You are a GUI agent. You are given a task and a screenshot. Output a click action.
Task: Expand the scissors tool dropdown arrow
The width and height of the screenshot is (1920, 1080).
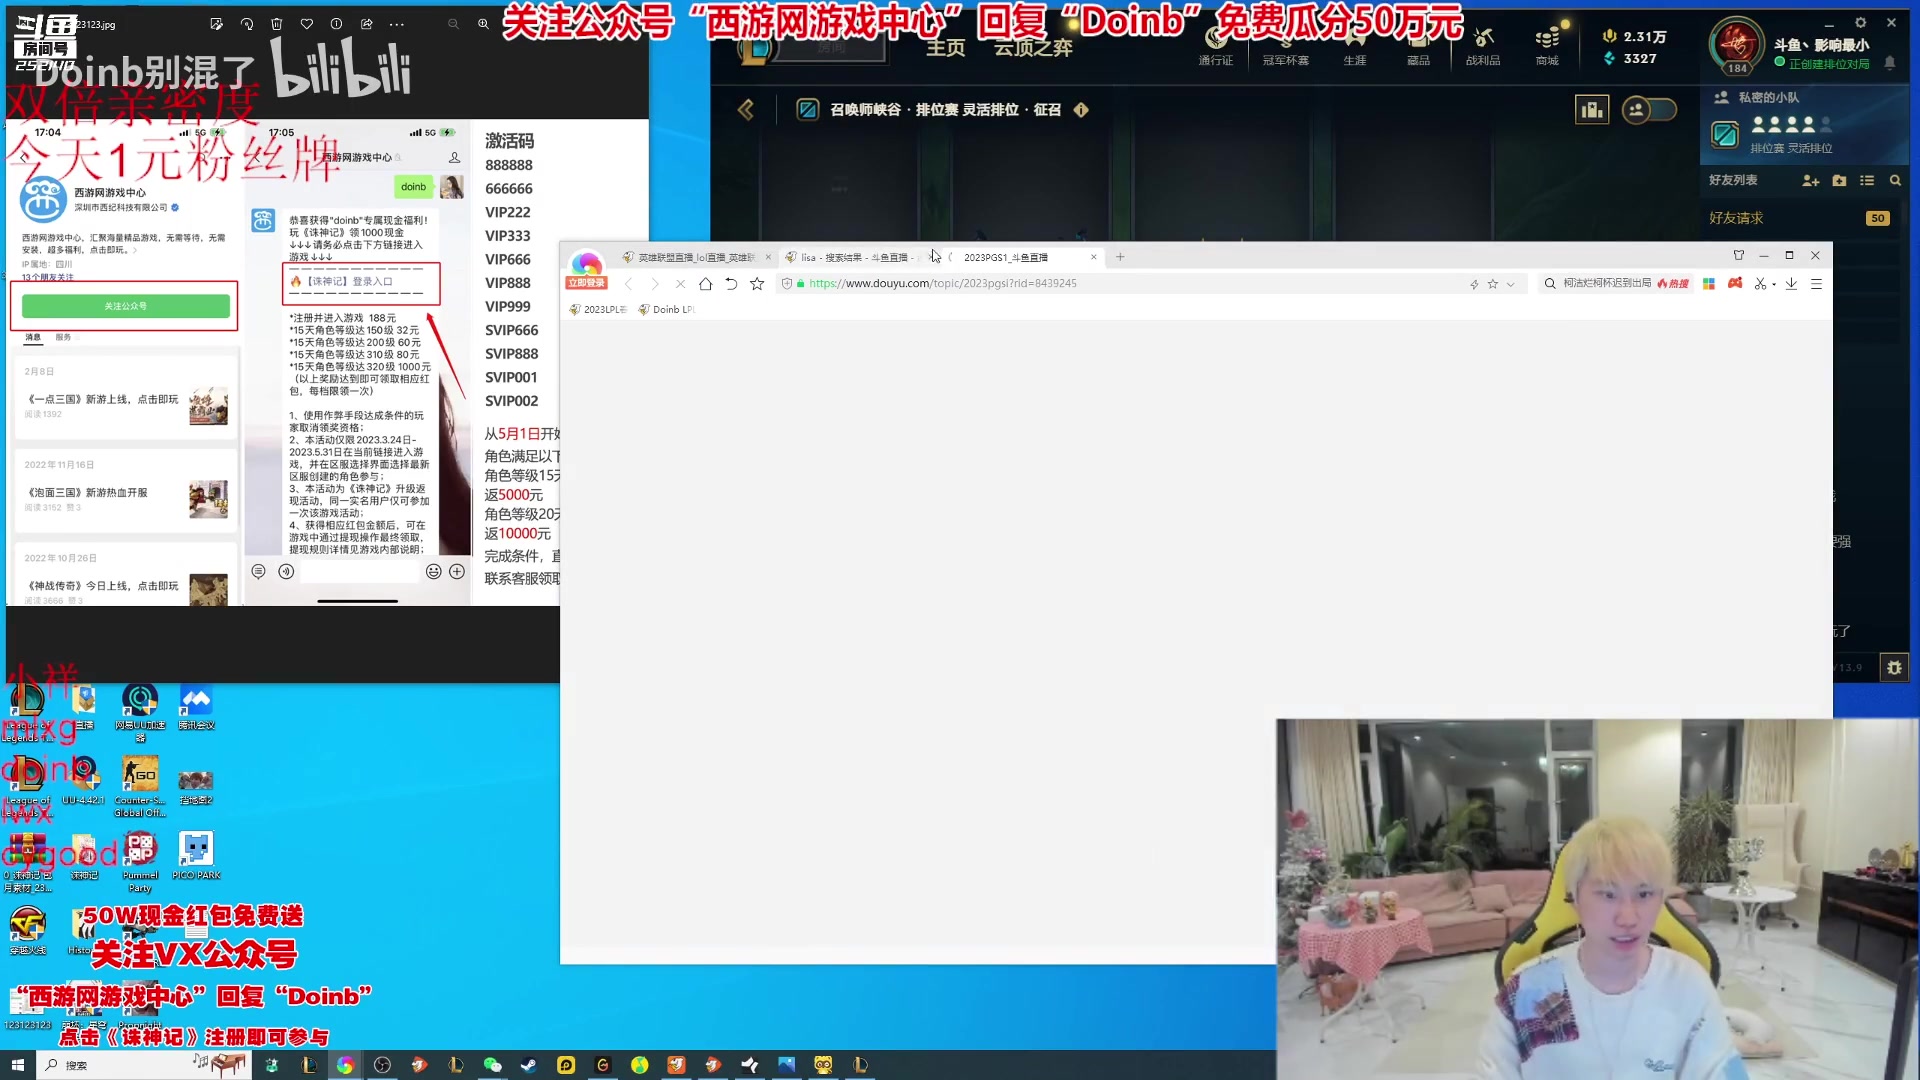(1774, 284)
